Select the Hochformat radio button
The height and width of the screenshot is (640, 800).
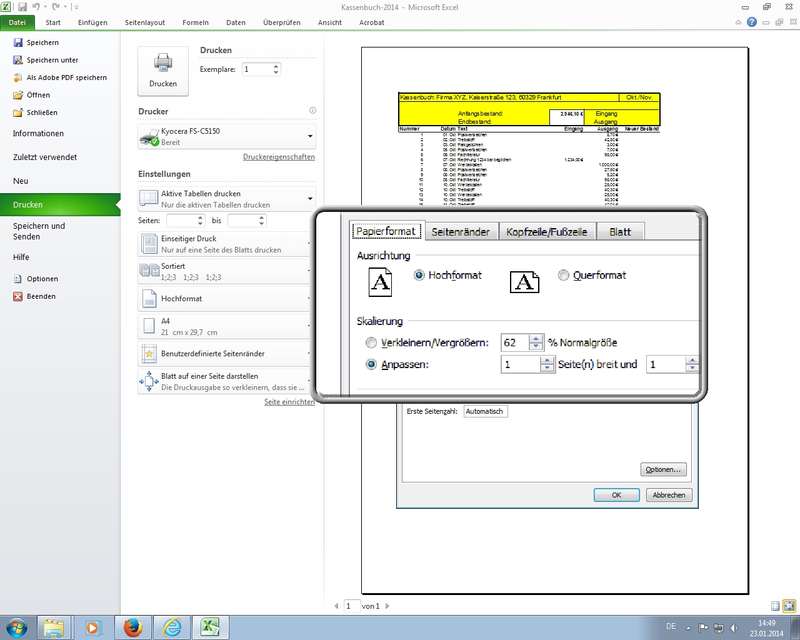pos(419,275)
